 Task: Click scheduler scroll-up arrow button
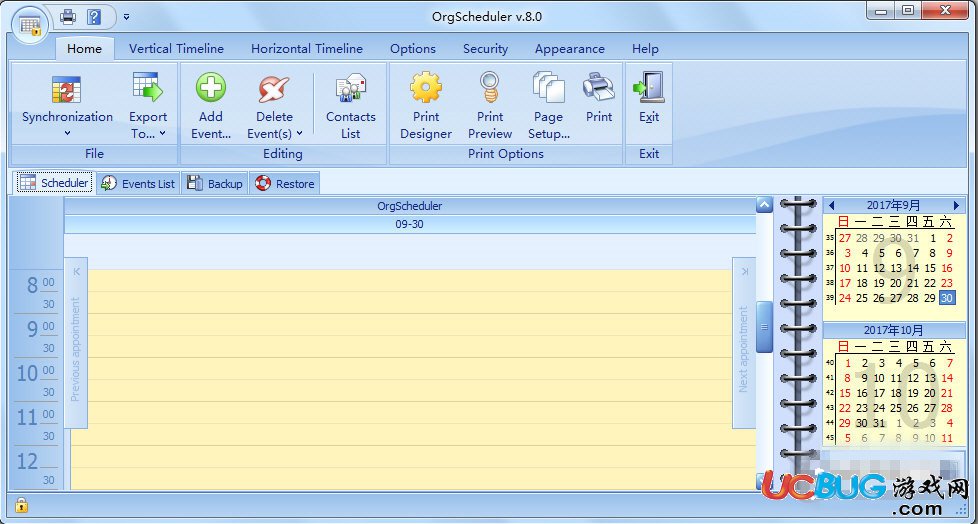[764, 205]
